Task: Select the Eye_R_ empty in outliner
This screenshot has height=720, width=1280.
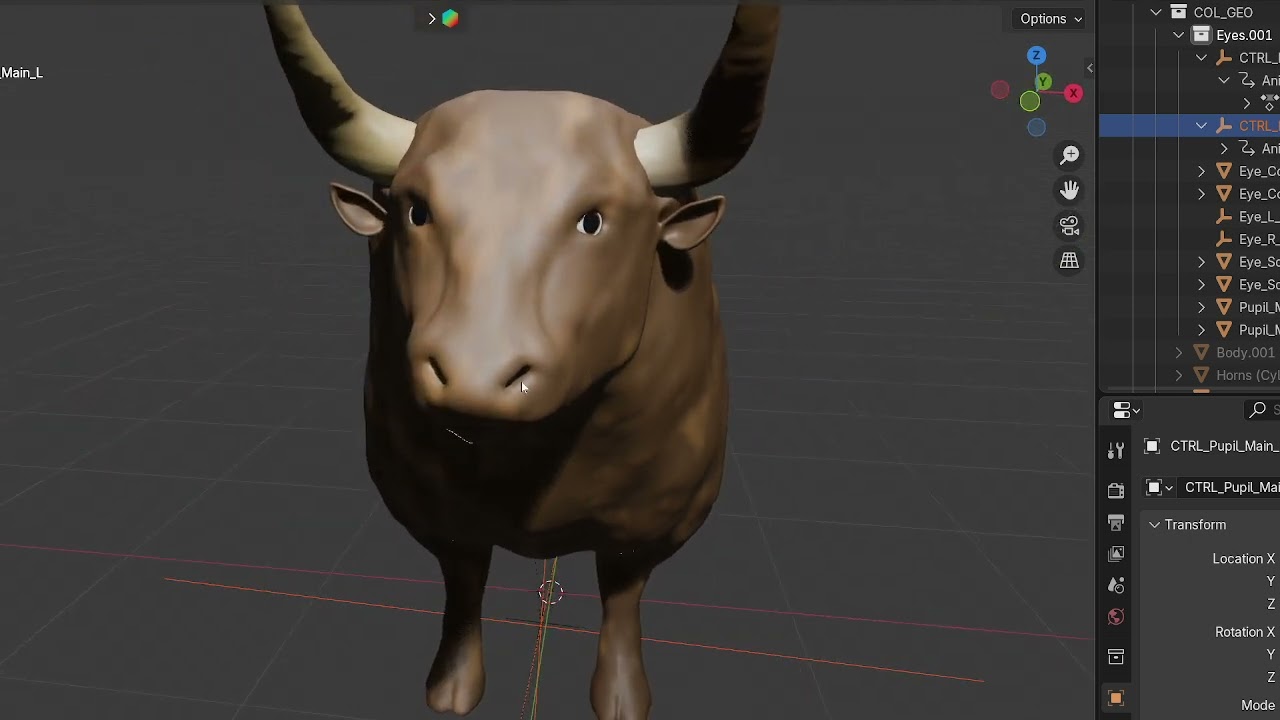Action: pos(1258,239)
